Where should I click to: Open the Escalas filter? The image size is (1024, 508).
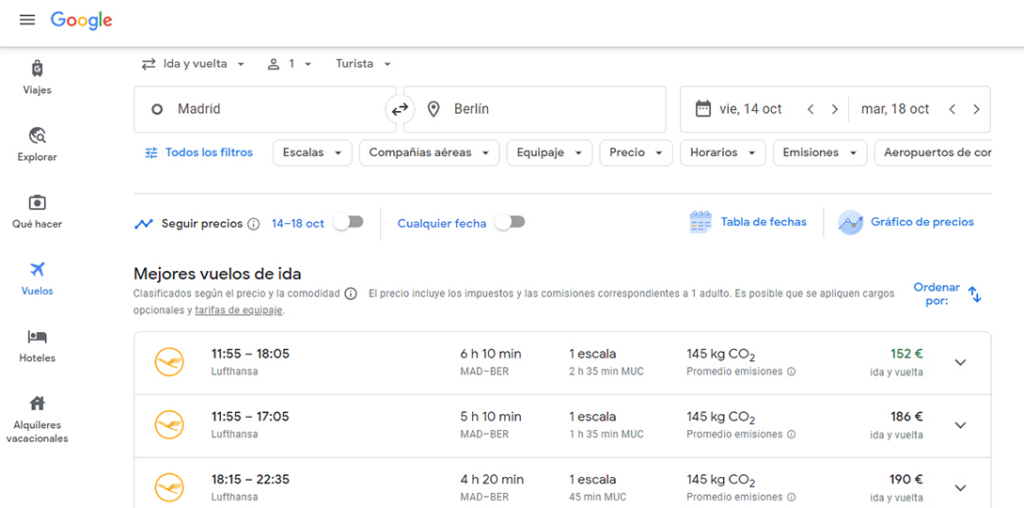pyautogui.click(x=312, y=153)
